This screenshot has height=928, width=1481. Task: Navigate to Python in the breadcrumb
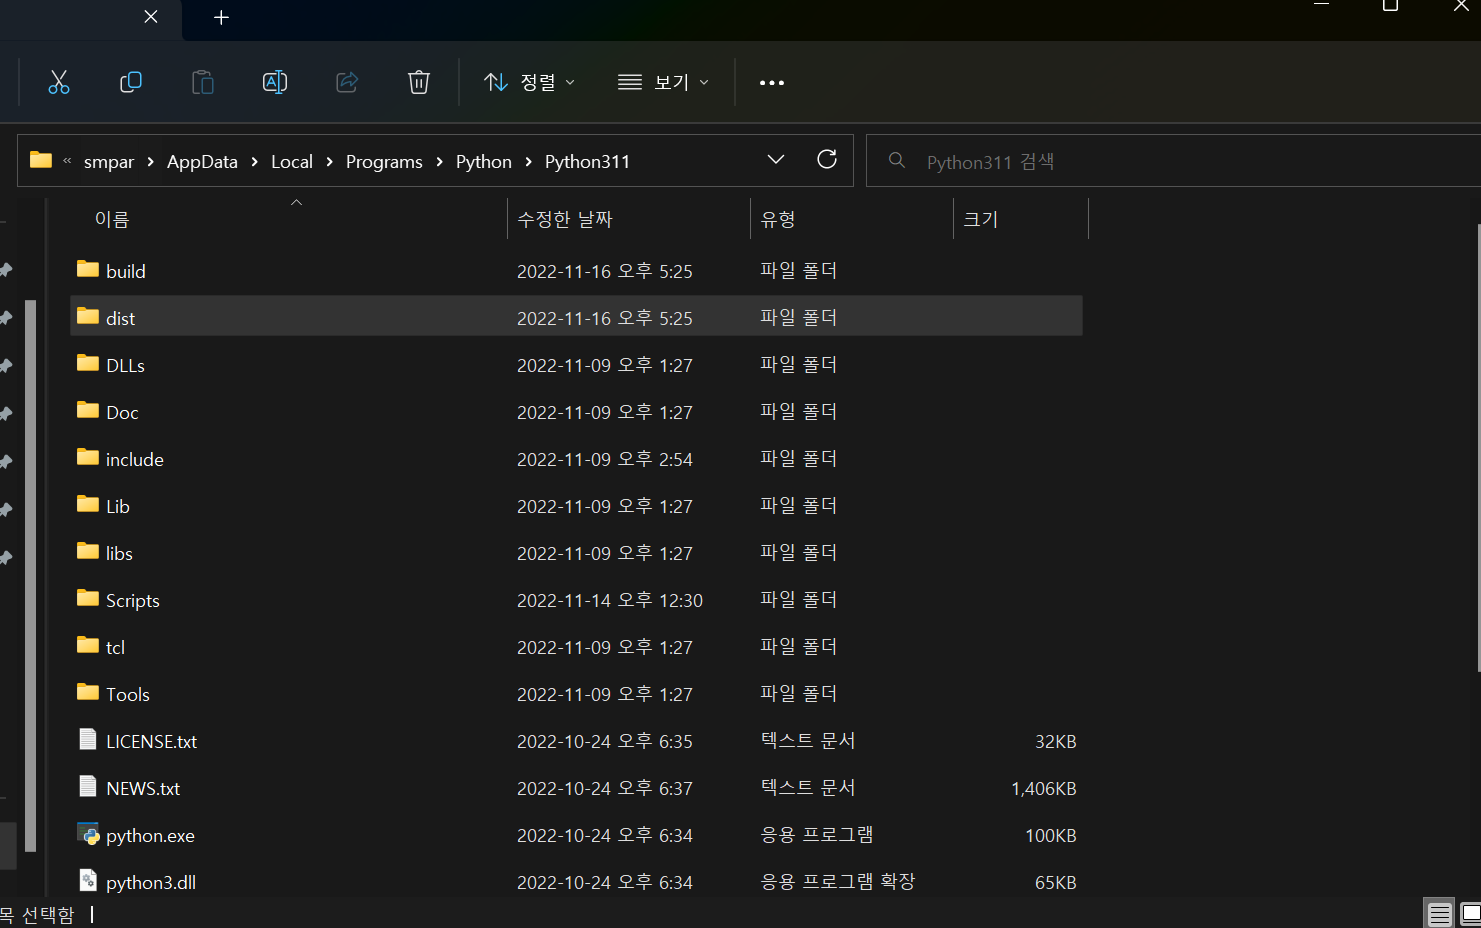pos(484,162)
